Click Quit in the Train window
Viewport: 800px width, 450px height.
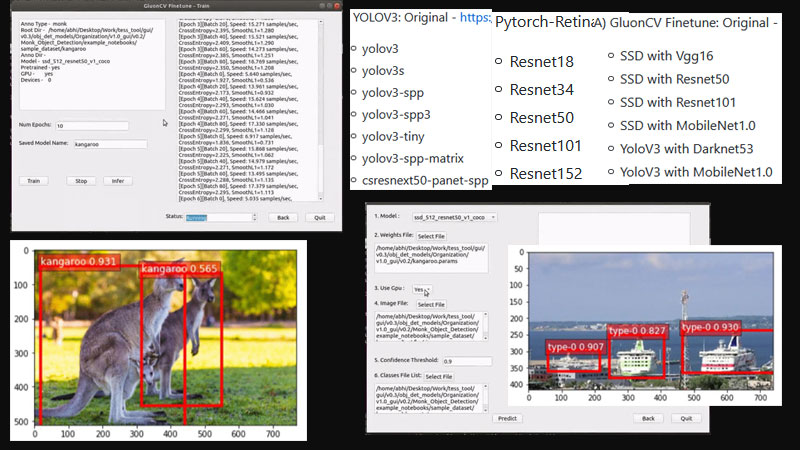pyautogui.click(x=319, y=217)
